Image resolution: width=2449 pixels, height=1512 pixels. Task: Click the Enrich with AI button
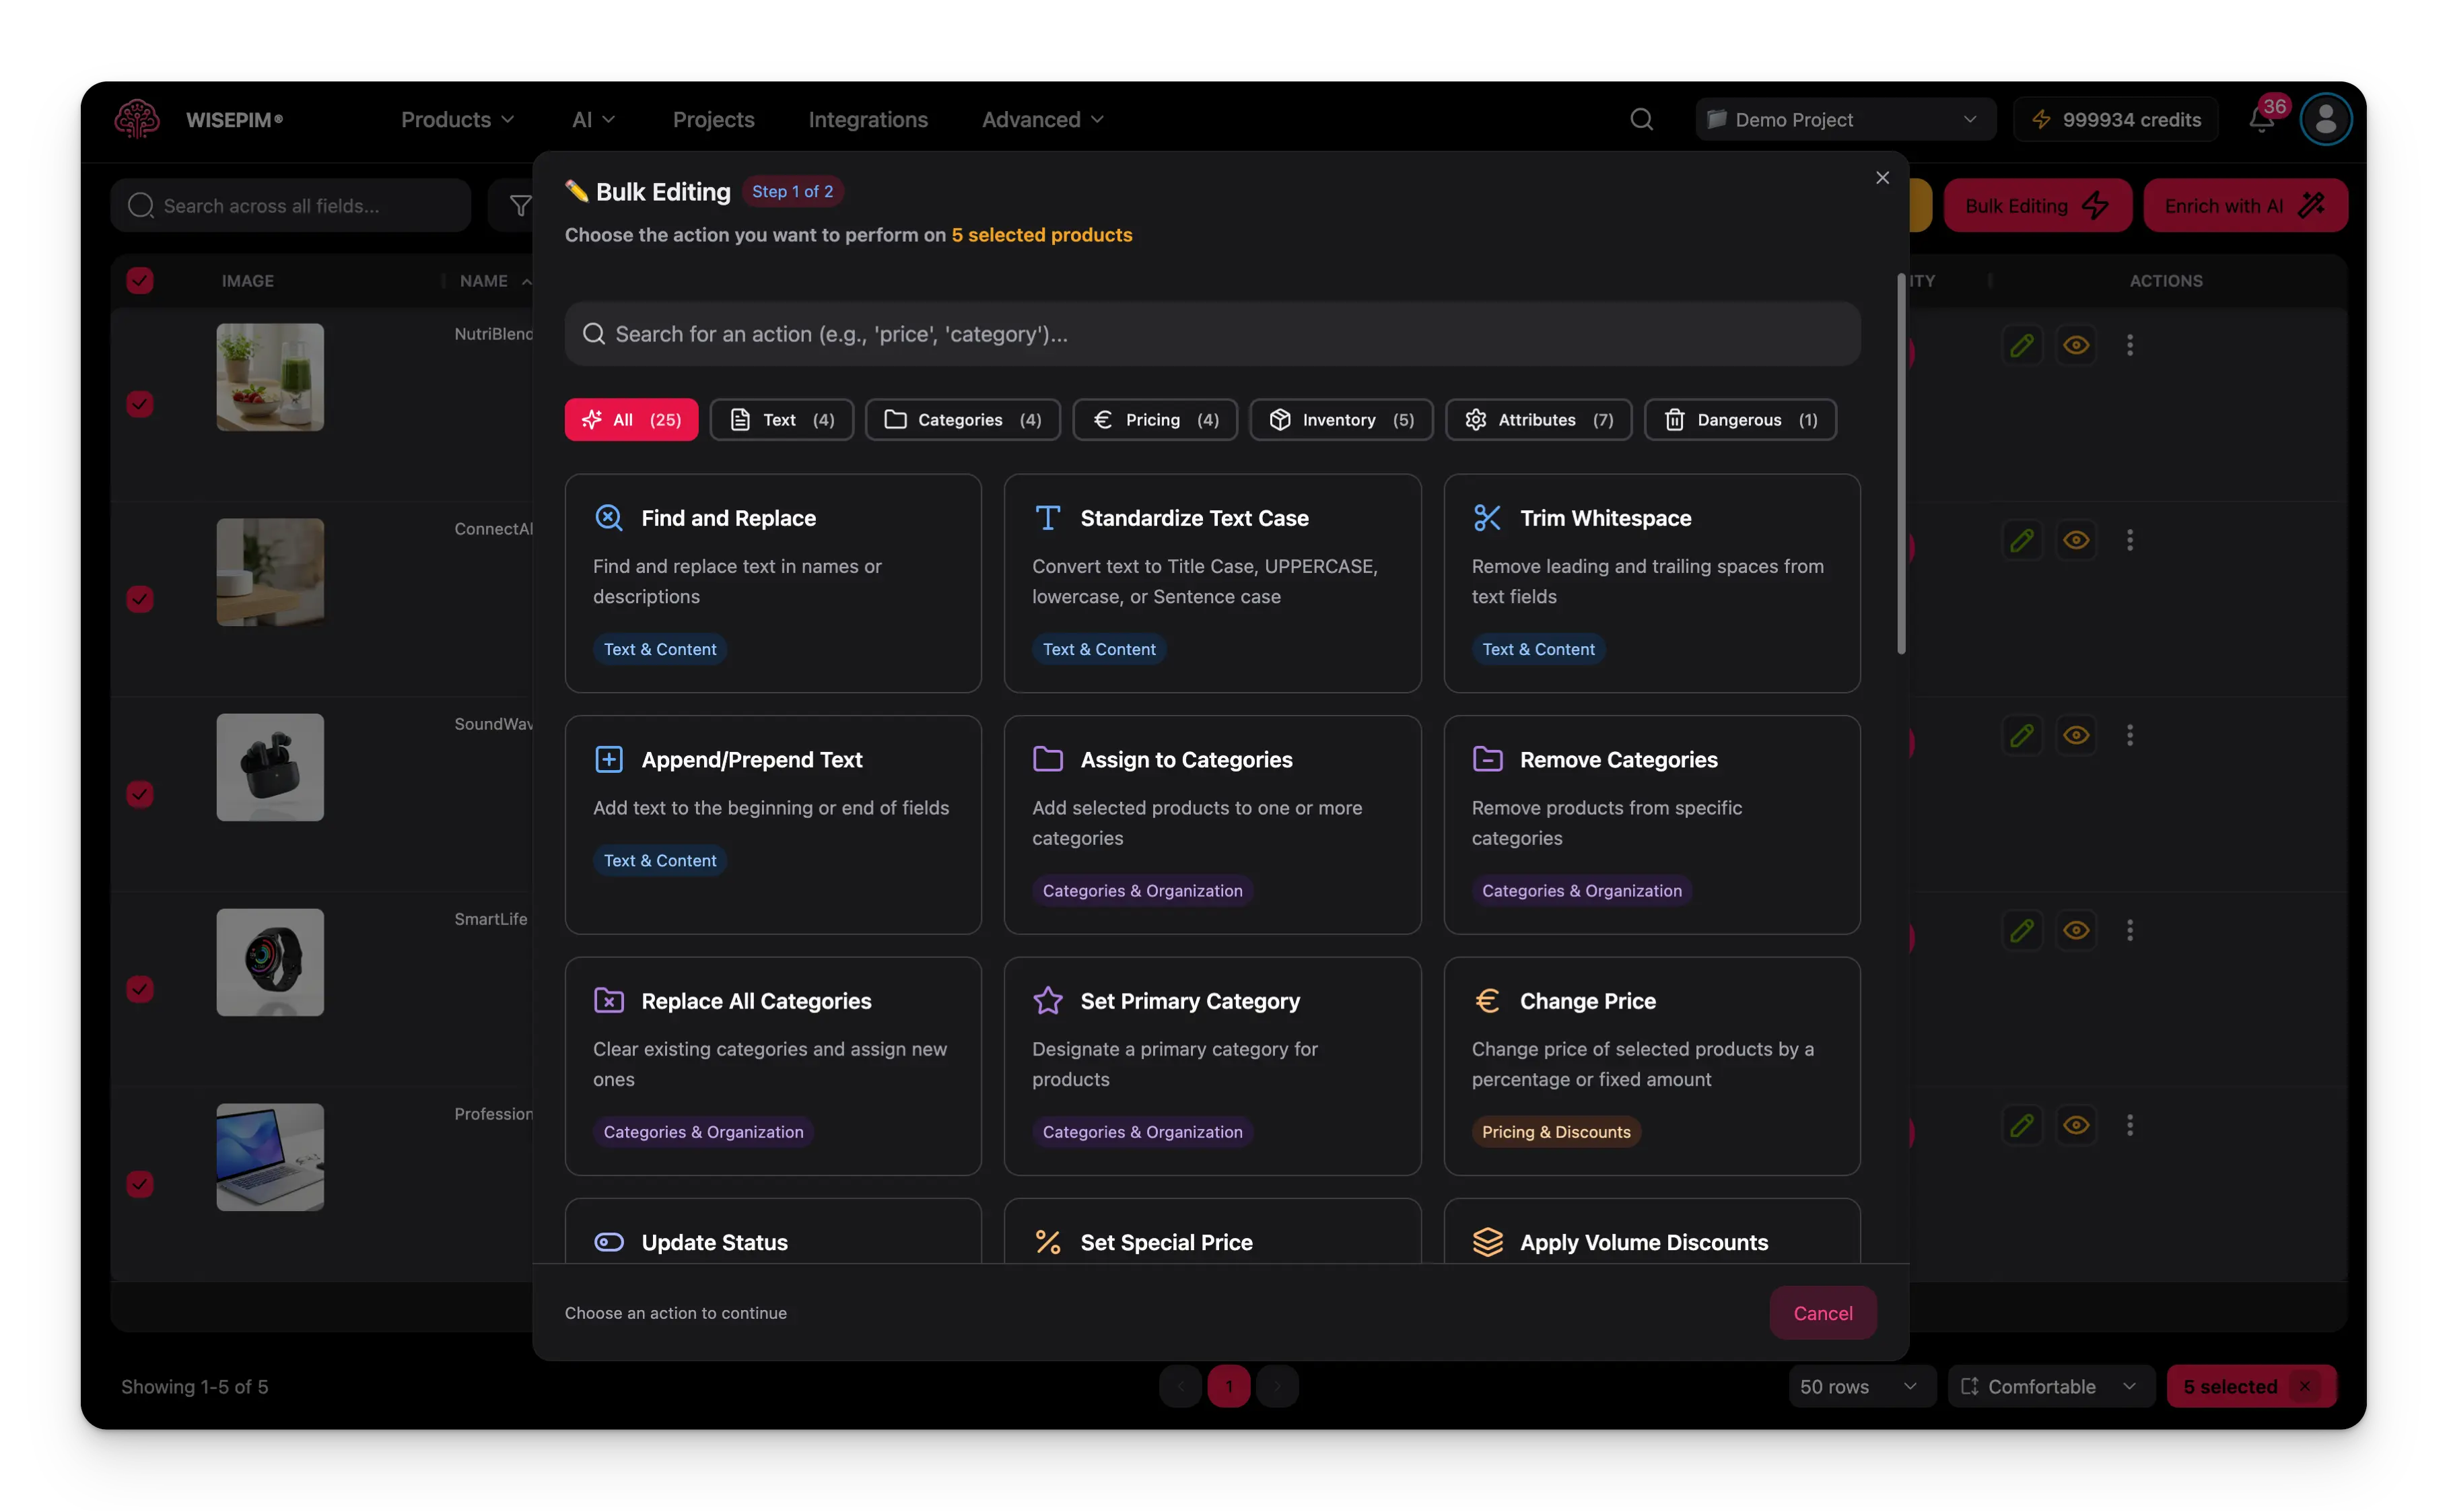2245,205
